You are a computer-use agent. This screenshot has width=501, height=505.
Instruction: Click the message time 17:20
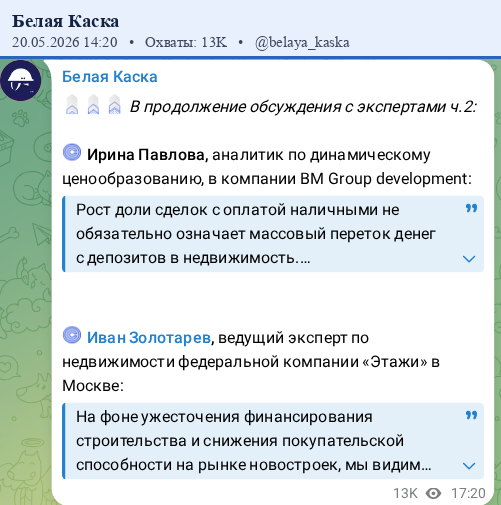[468, 493]
